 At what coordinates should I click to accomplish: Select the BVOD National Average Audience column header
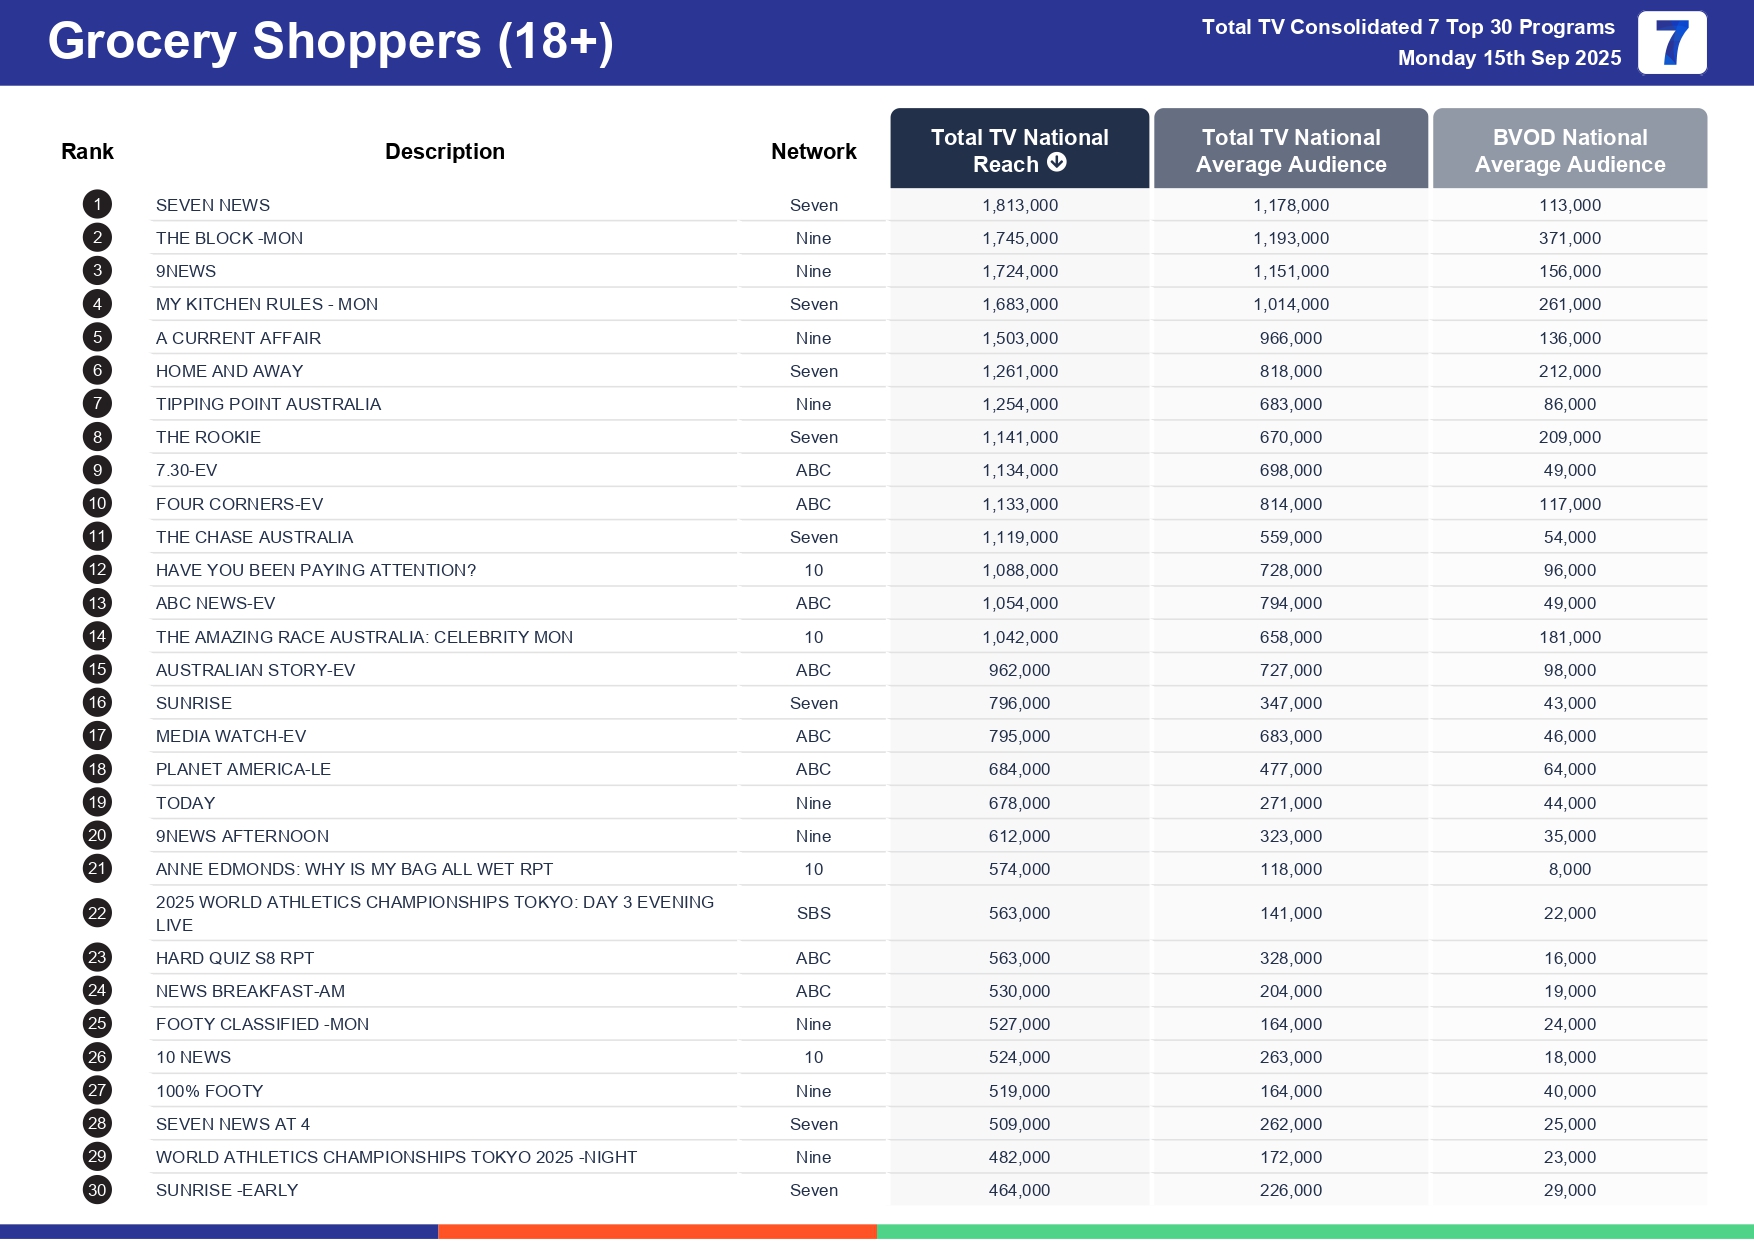1569,150
